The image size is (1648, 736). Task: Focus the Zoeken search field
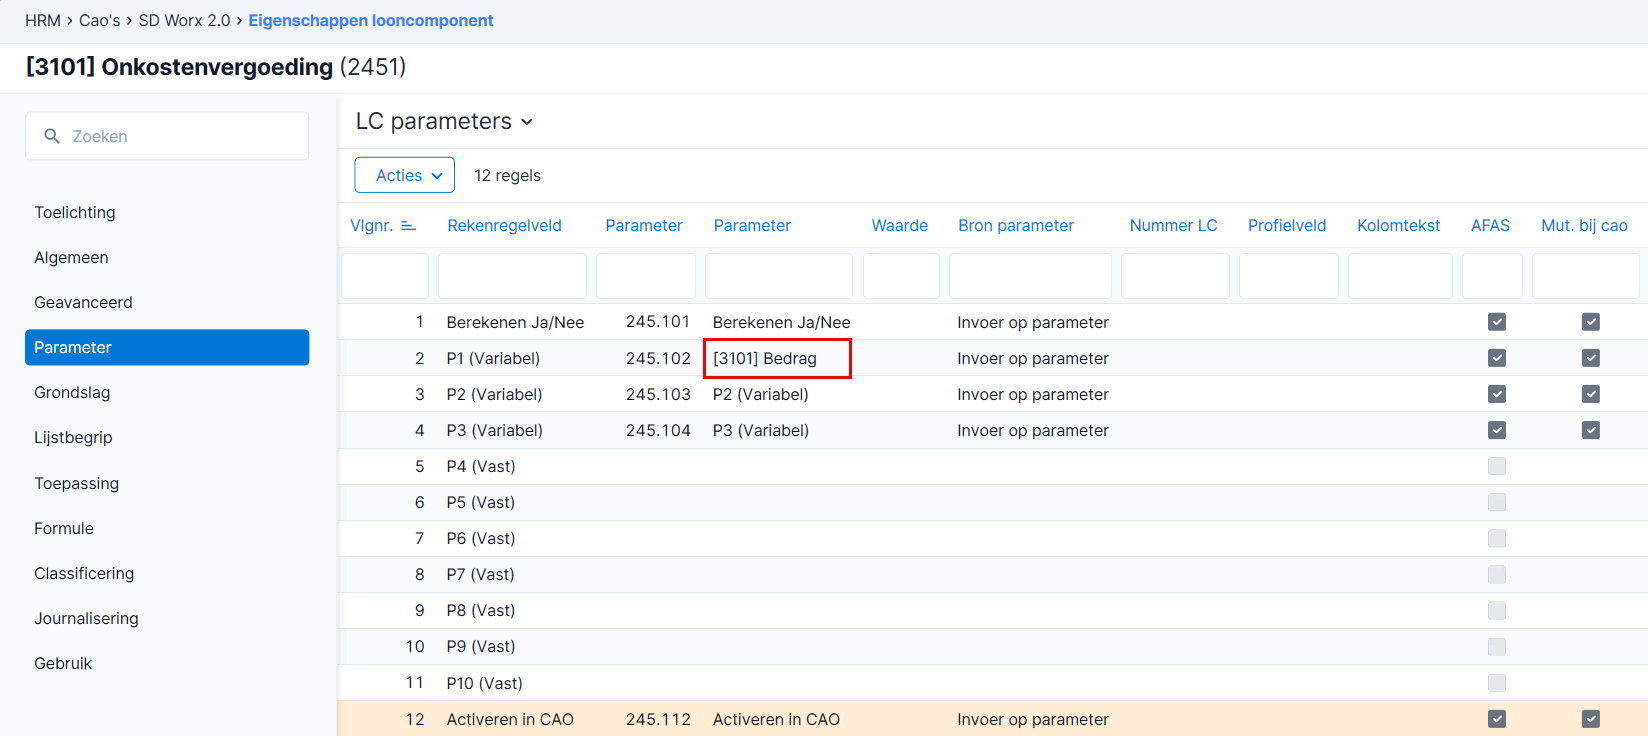click(167, 136)
